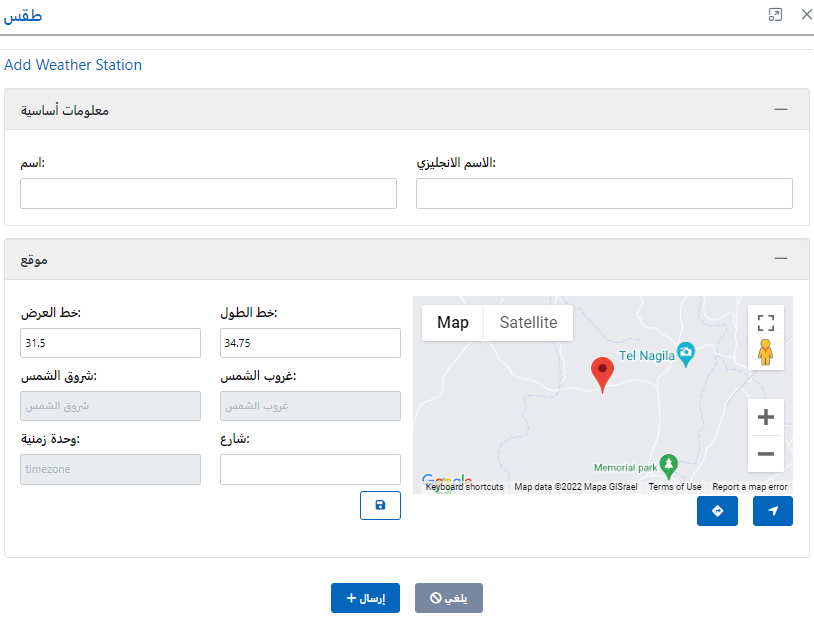The width and height of the screenshot is (814, 621).
Task: Zoom out using the minus icon
Action: coord(765,454)
